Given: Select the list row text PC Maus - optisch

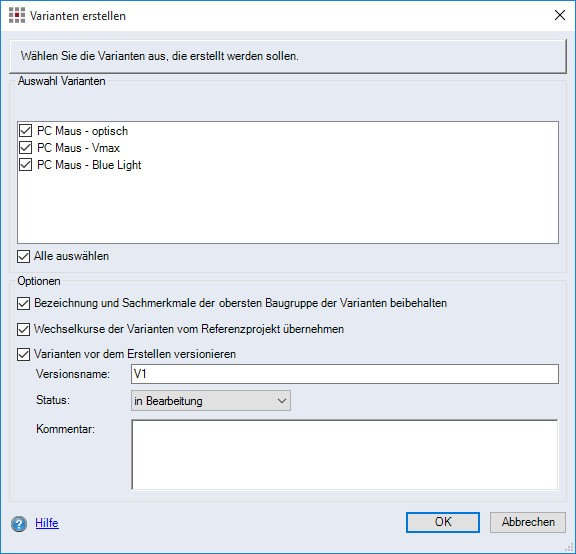Looking at the screenshot, I should coord(83,131).
